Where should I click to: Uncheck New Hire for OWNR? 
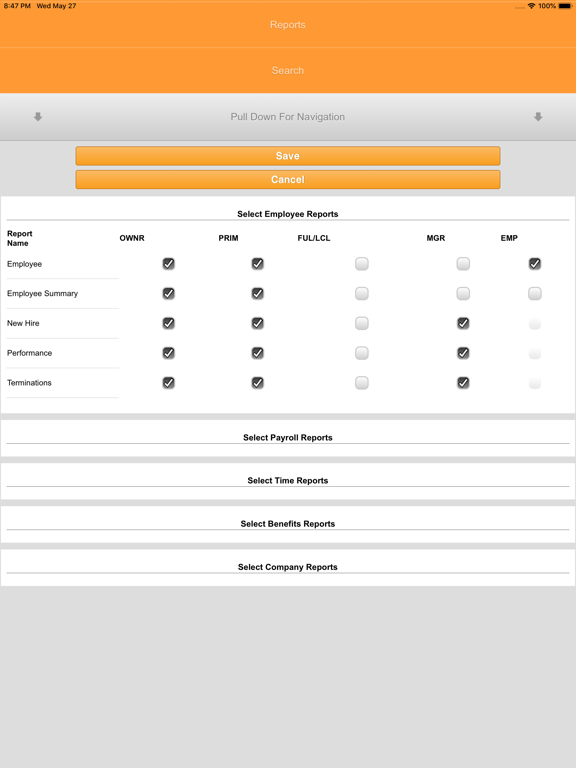click(168, 323)
